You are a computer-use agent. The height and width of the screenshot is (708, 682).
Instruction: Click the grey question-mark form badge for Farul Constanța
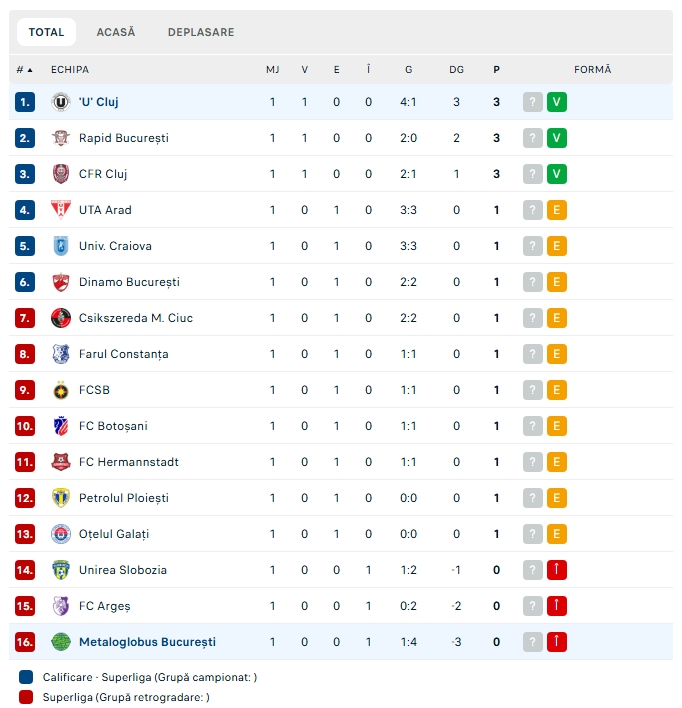pos(533,354)
